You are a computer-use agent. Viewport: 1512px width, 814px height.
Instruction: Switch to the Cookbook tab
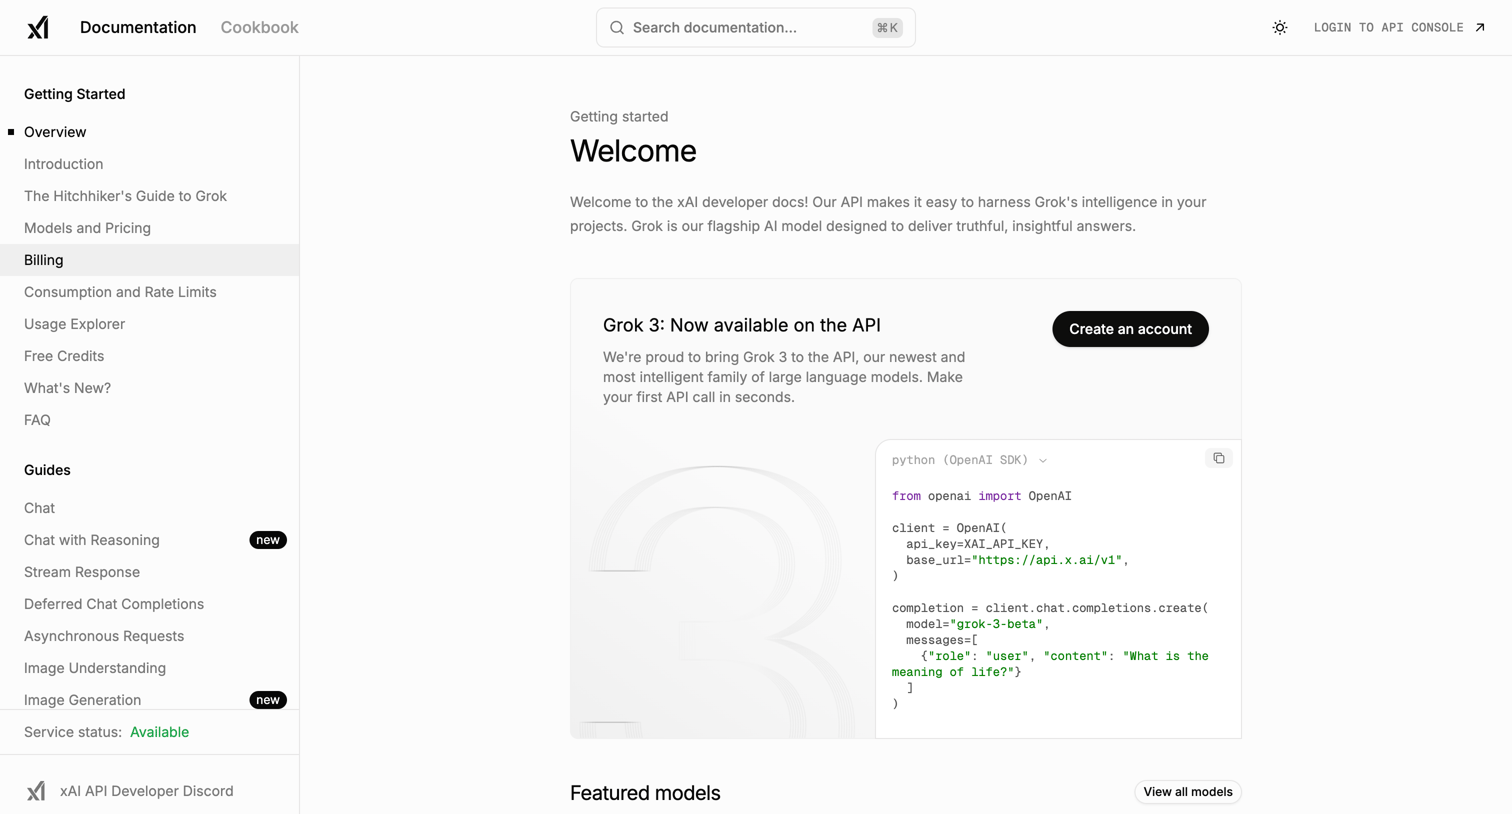coord(259,28)
